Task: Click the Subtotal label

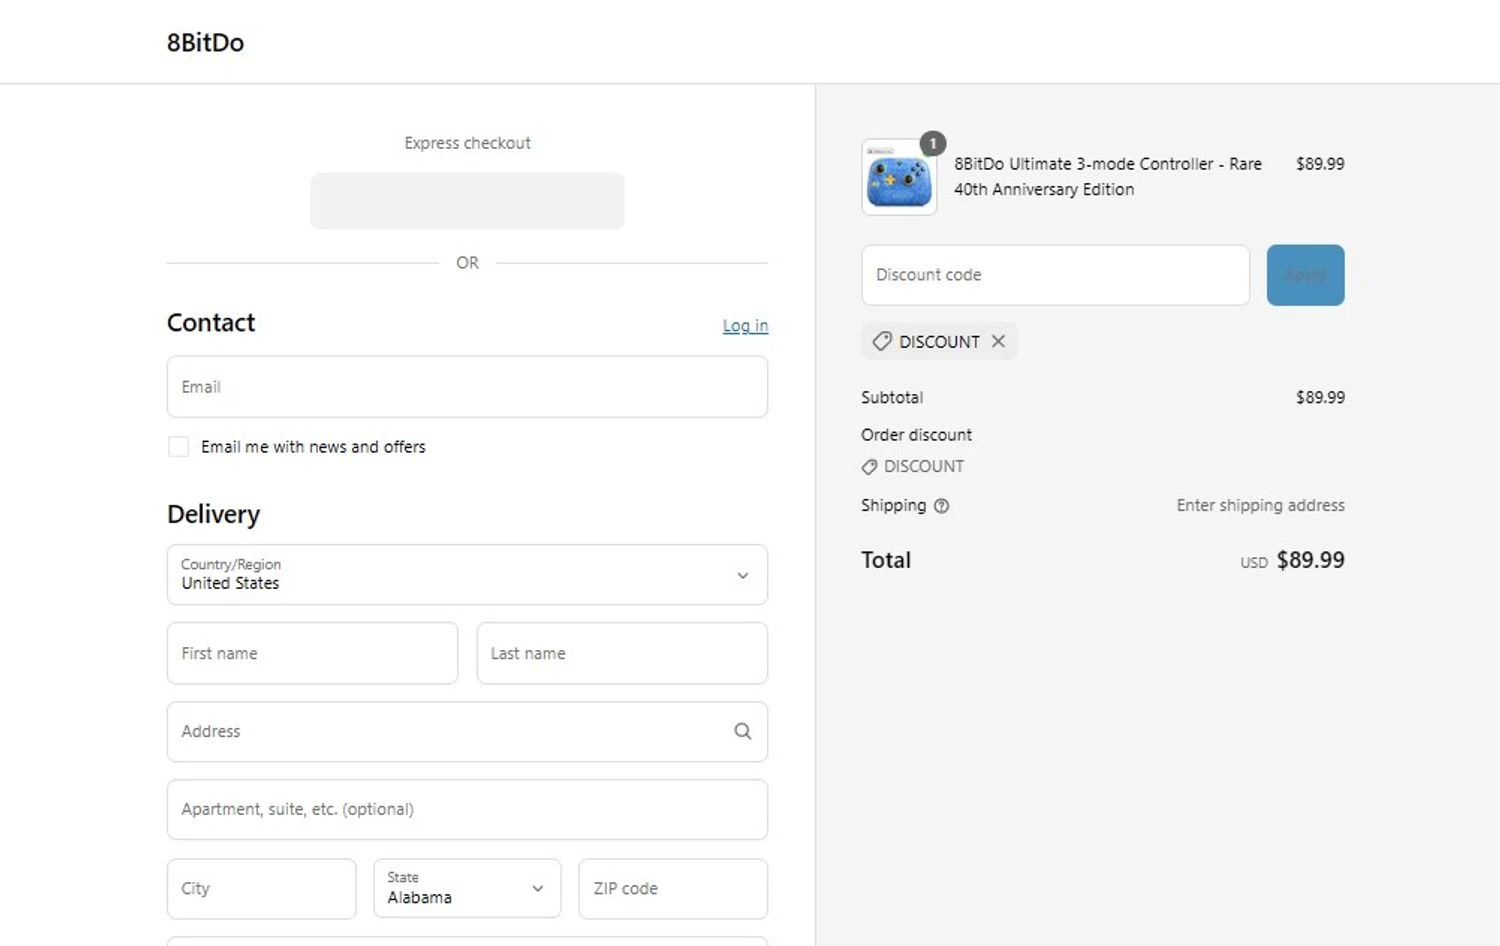Action: [892, 397]
